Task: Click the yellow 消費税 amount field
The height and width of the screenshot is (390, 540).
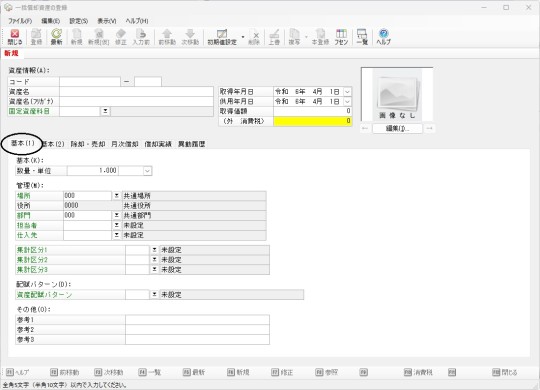Action: click(313, 121)
